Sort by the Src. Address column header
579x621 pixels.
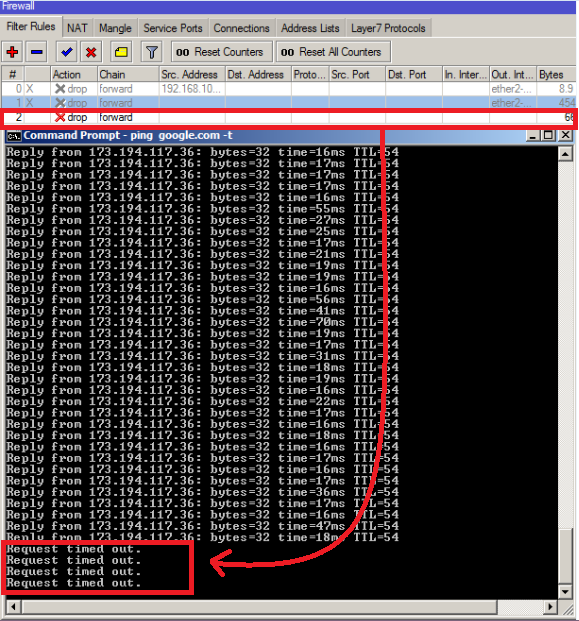tap(192, 74)
